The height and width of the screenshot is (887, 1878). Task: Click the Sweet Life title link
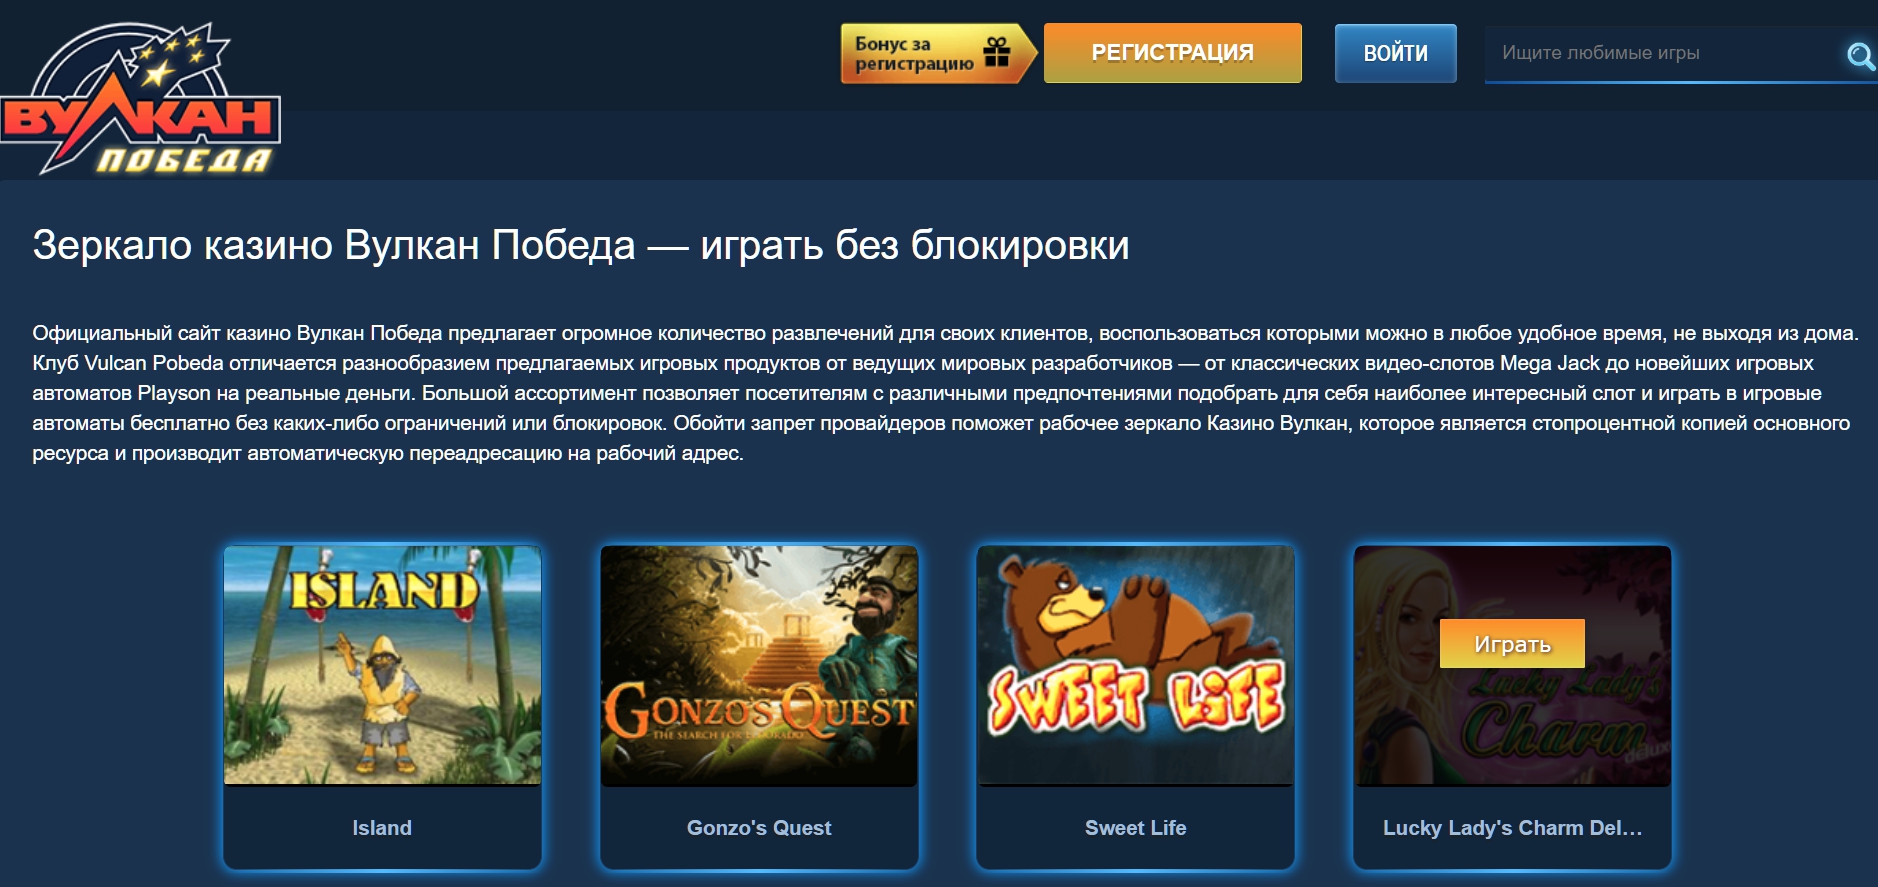(1135, 828)
